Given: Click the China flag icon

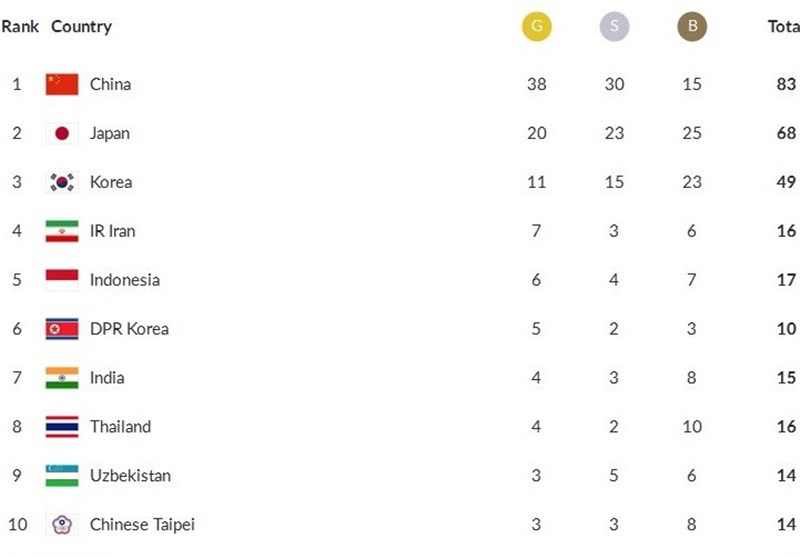Looking at the screenshot, I should tap(62, 84).
